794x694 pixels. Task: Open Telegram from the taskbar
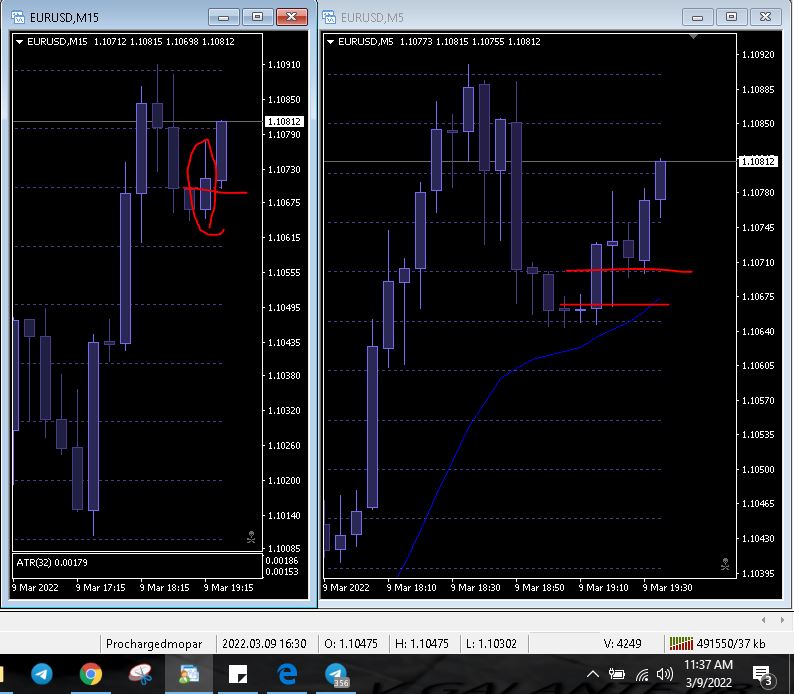(42, 674)
